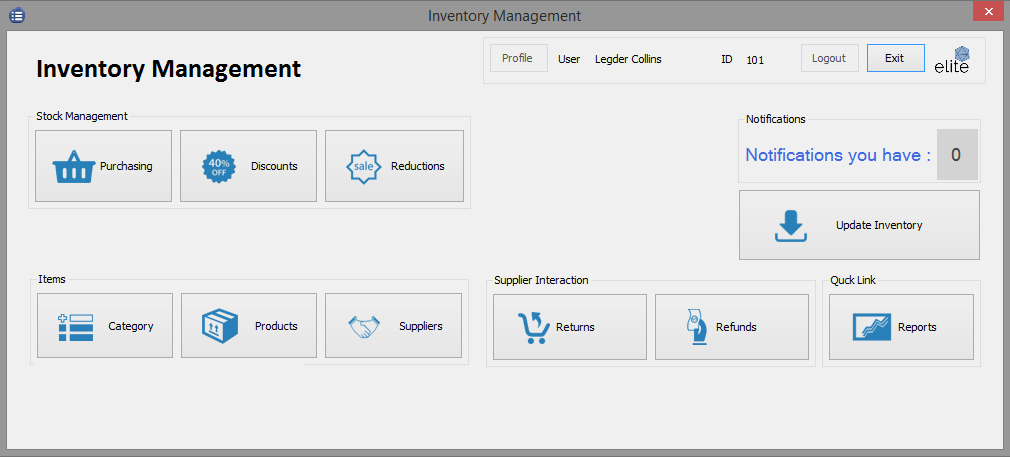Open the Profile button
The width and height of the screenshot is (1010, 457).
pos(517,58)
